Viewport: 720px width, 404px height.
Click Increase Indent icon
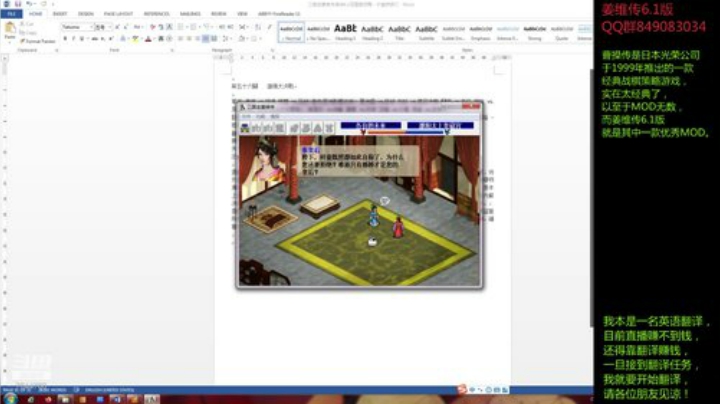[231, 27]
